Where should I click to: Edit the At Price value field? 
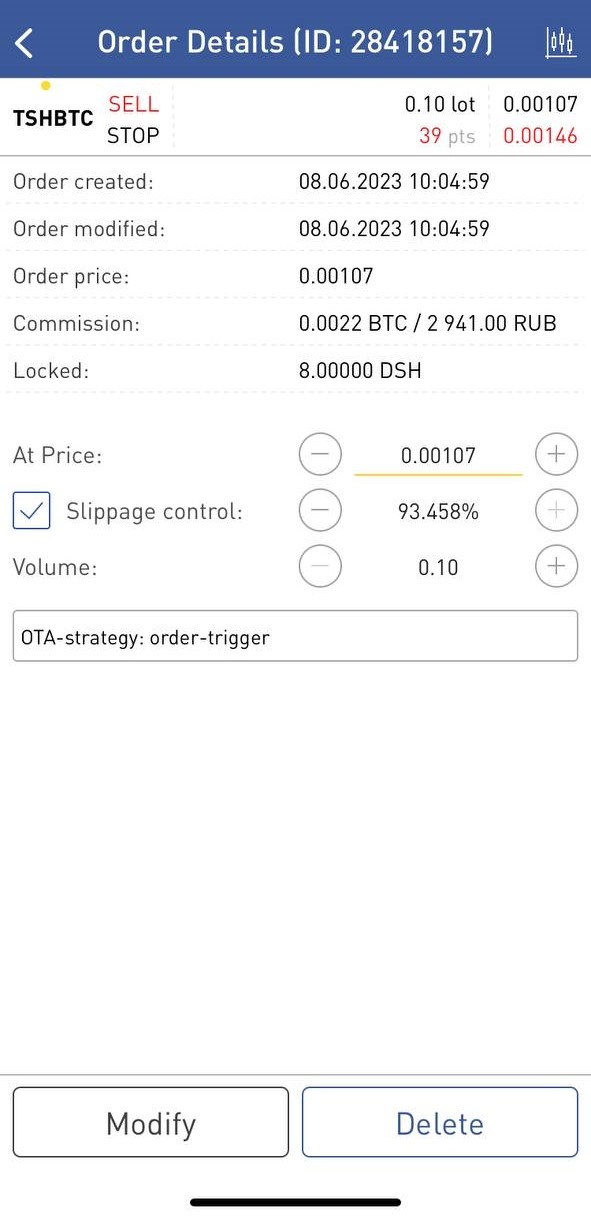[x=438, y=456]
